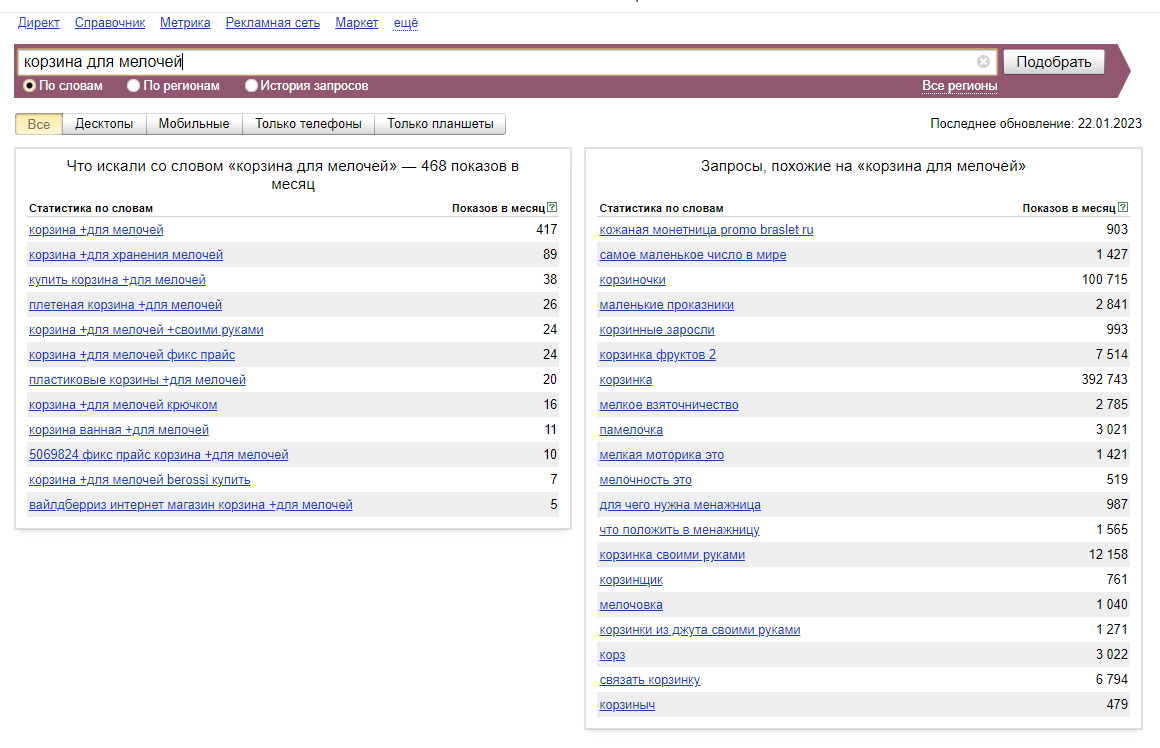The width and height of the screenshot is (1160, 748).
Task: Open similar query 'корзинка своими руками'
Action: click(672, 555)
